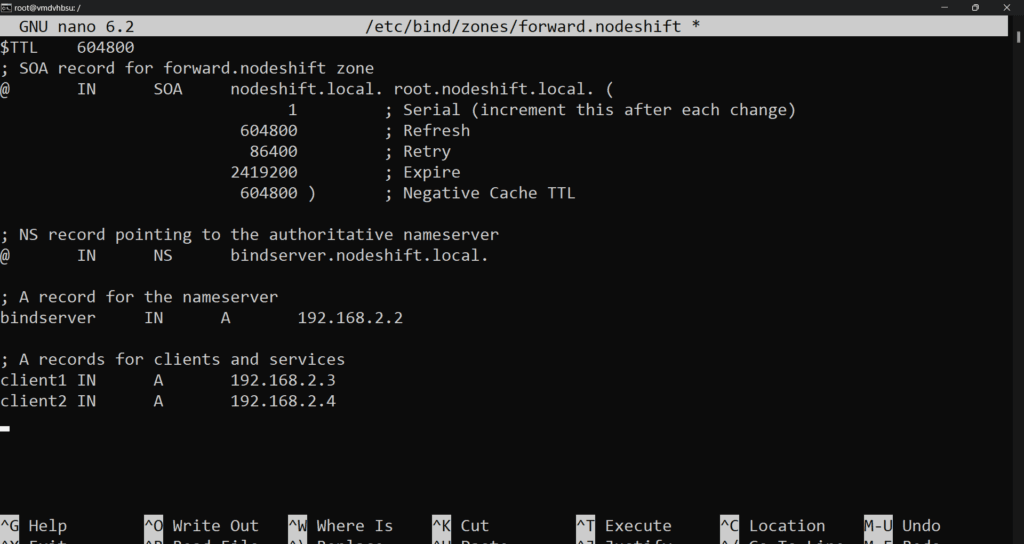
Task: Place cursor on $TTL 604800 line
Action: click(x=67, y=47)
